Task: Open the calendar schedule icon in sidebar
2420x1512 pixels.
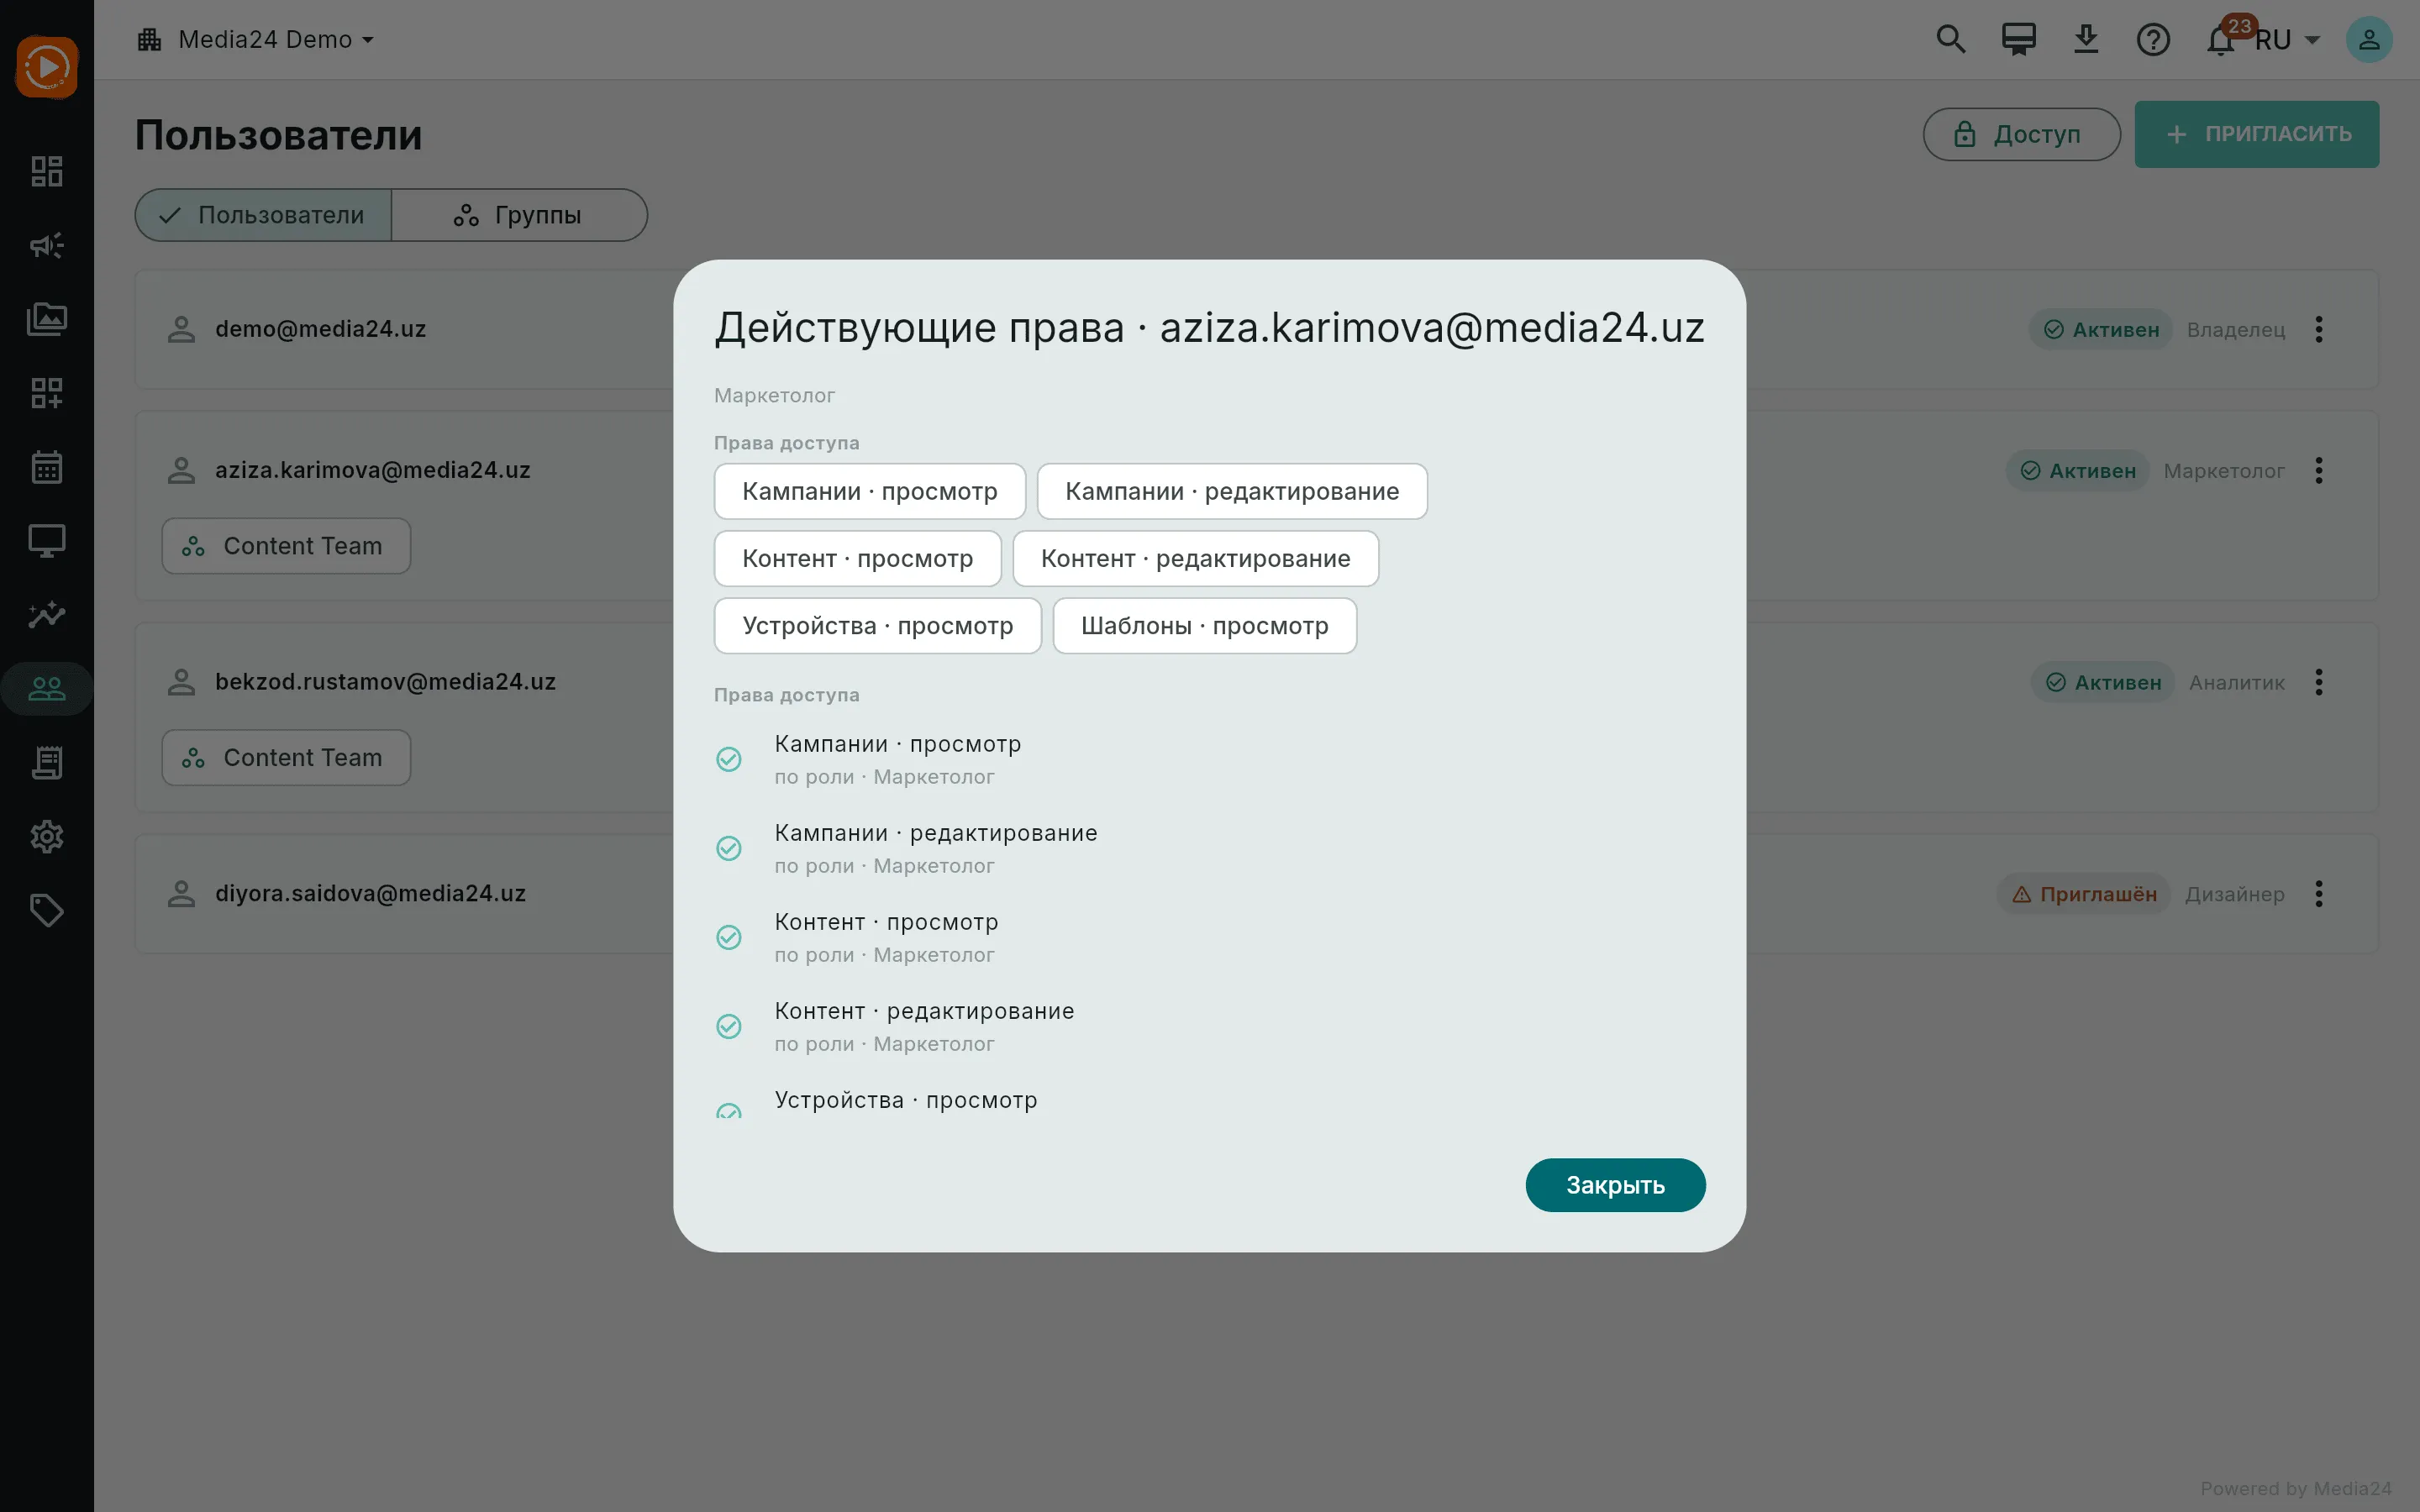Action: (x=47, y=467)
